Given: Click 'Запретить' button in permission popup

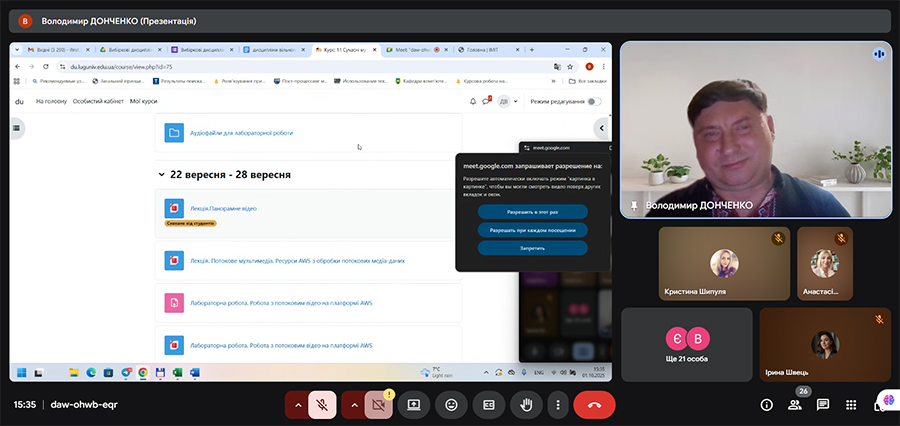Looking at the screenshot, I should (533, 248).
